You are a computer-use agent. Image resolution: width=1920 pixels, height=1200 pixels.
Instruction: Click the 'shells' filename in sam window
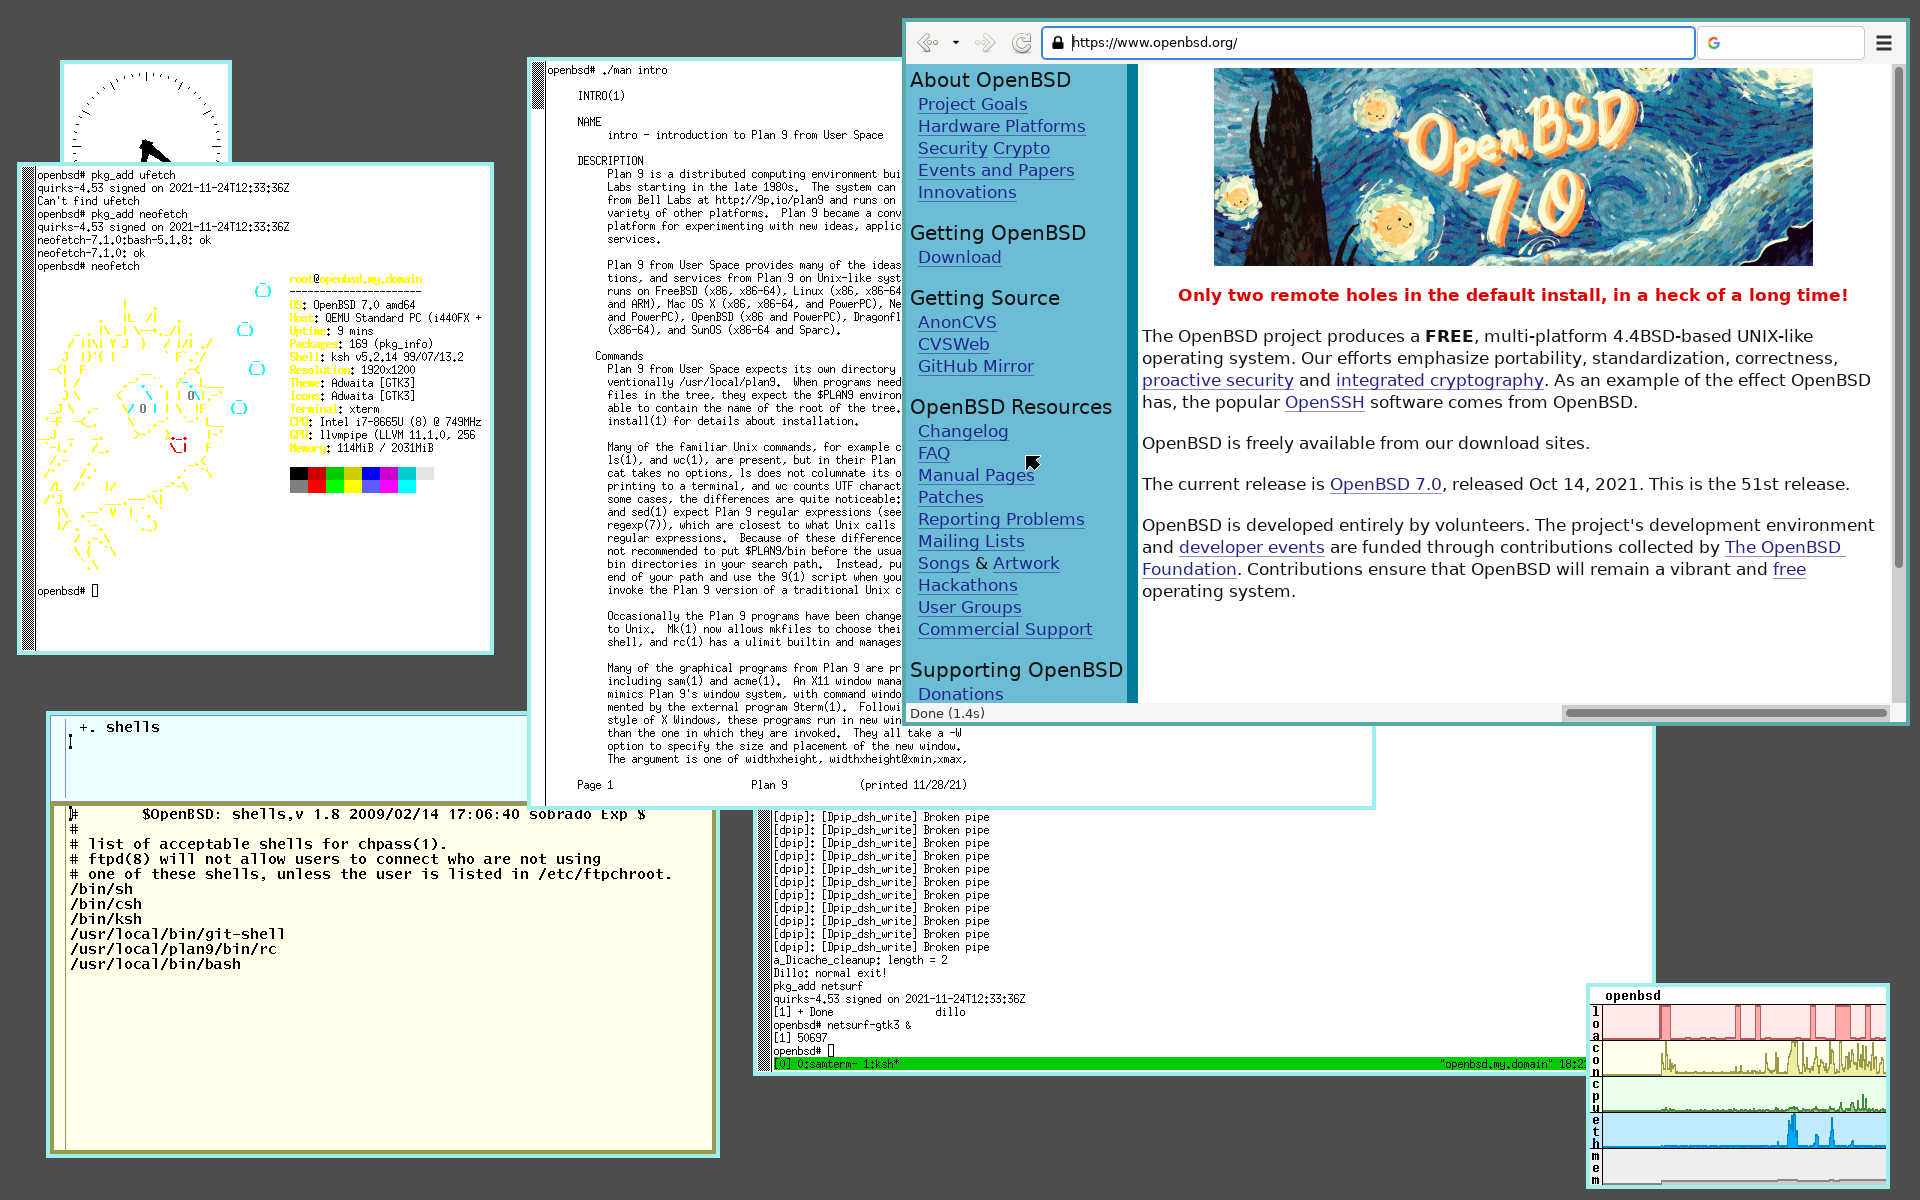133,727
